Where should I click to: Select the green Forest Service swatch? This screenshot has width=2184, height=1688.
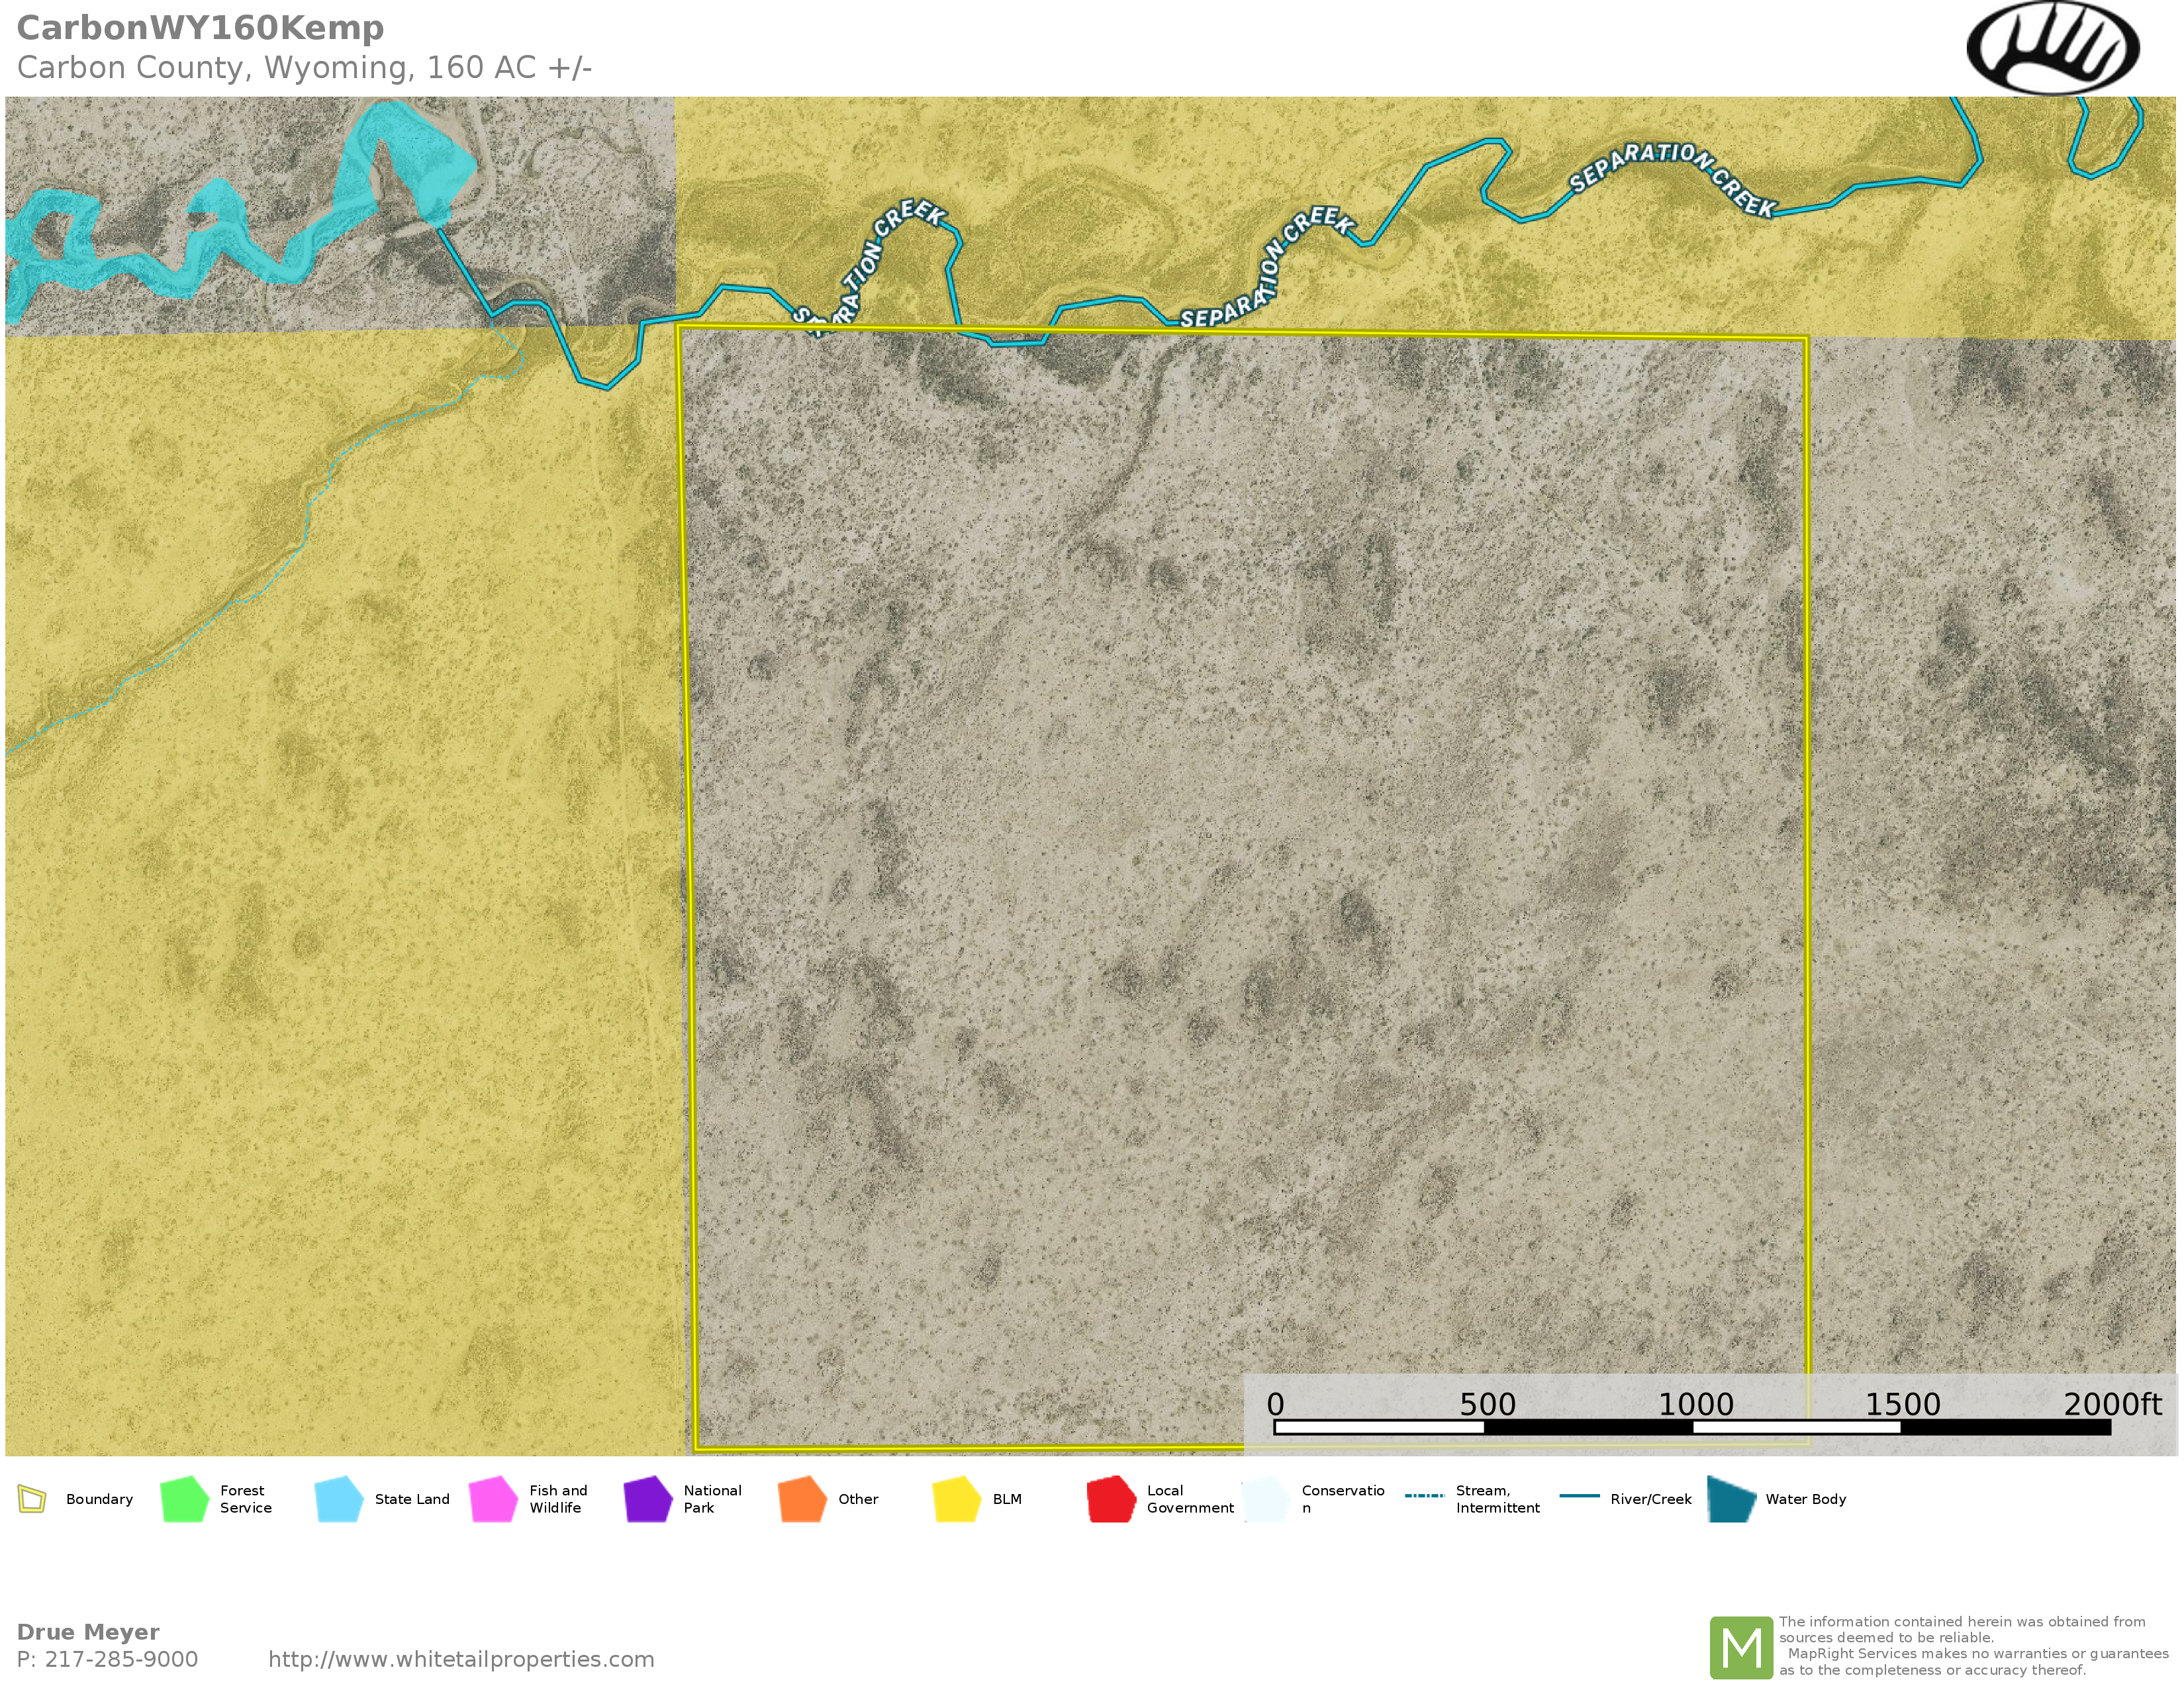point(184,1499)
